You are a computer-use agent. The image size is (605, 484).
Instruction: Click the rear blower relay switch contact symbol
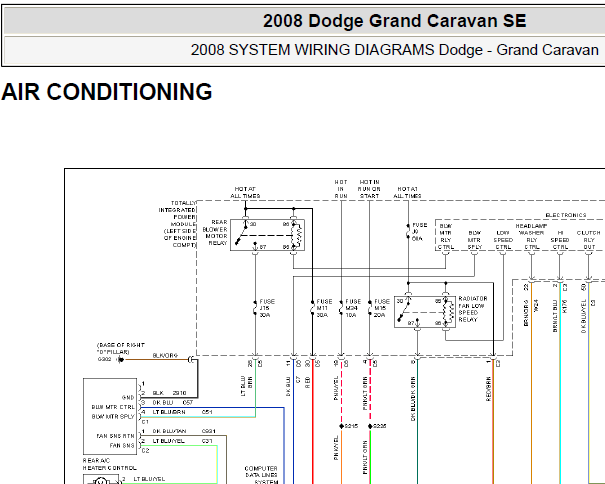[242, 234]
